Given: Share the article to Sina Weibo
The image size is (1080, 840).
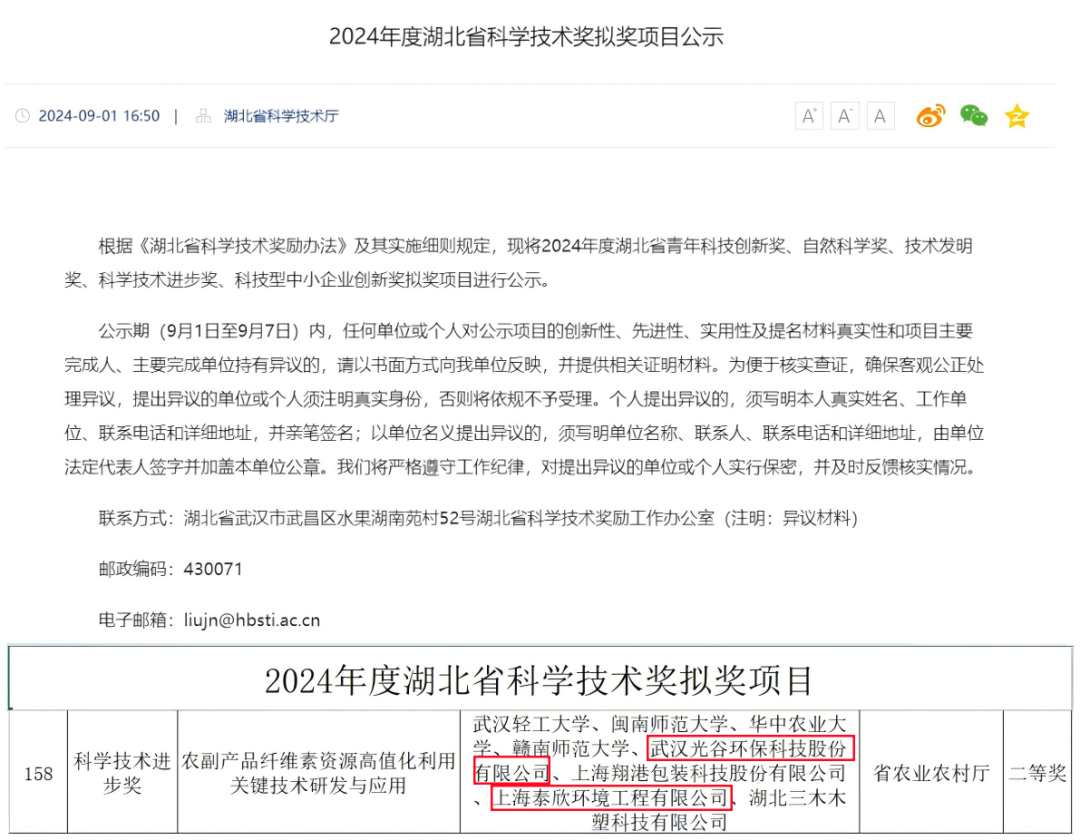Looking at the screenshot, I should [x=931, y=116].
